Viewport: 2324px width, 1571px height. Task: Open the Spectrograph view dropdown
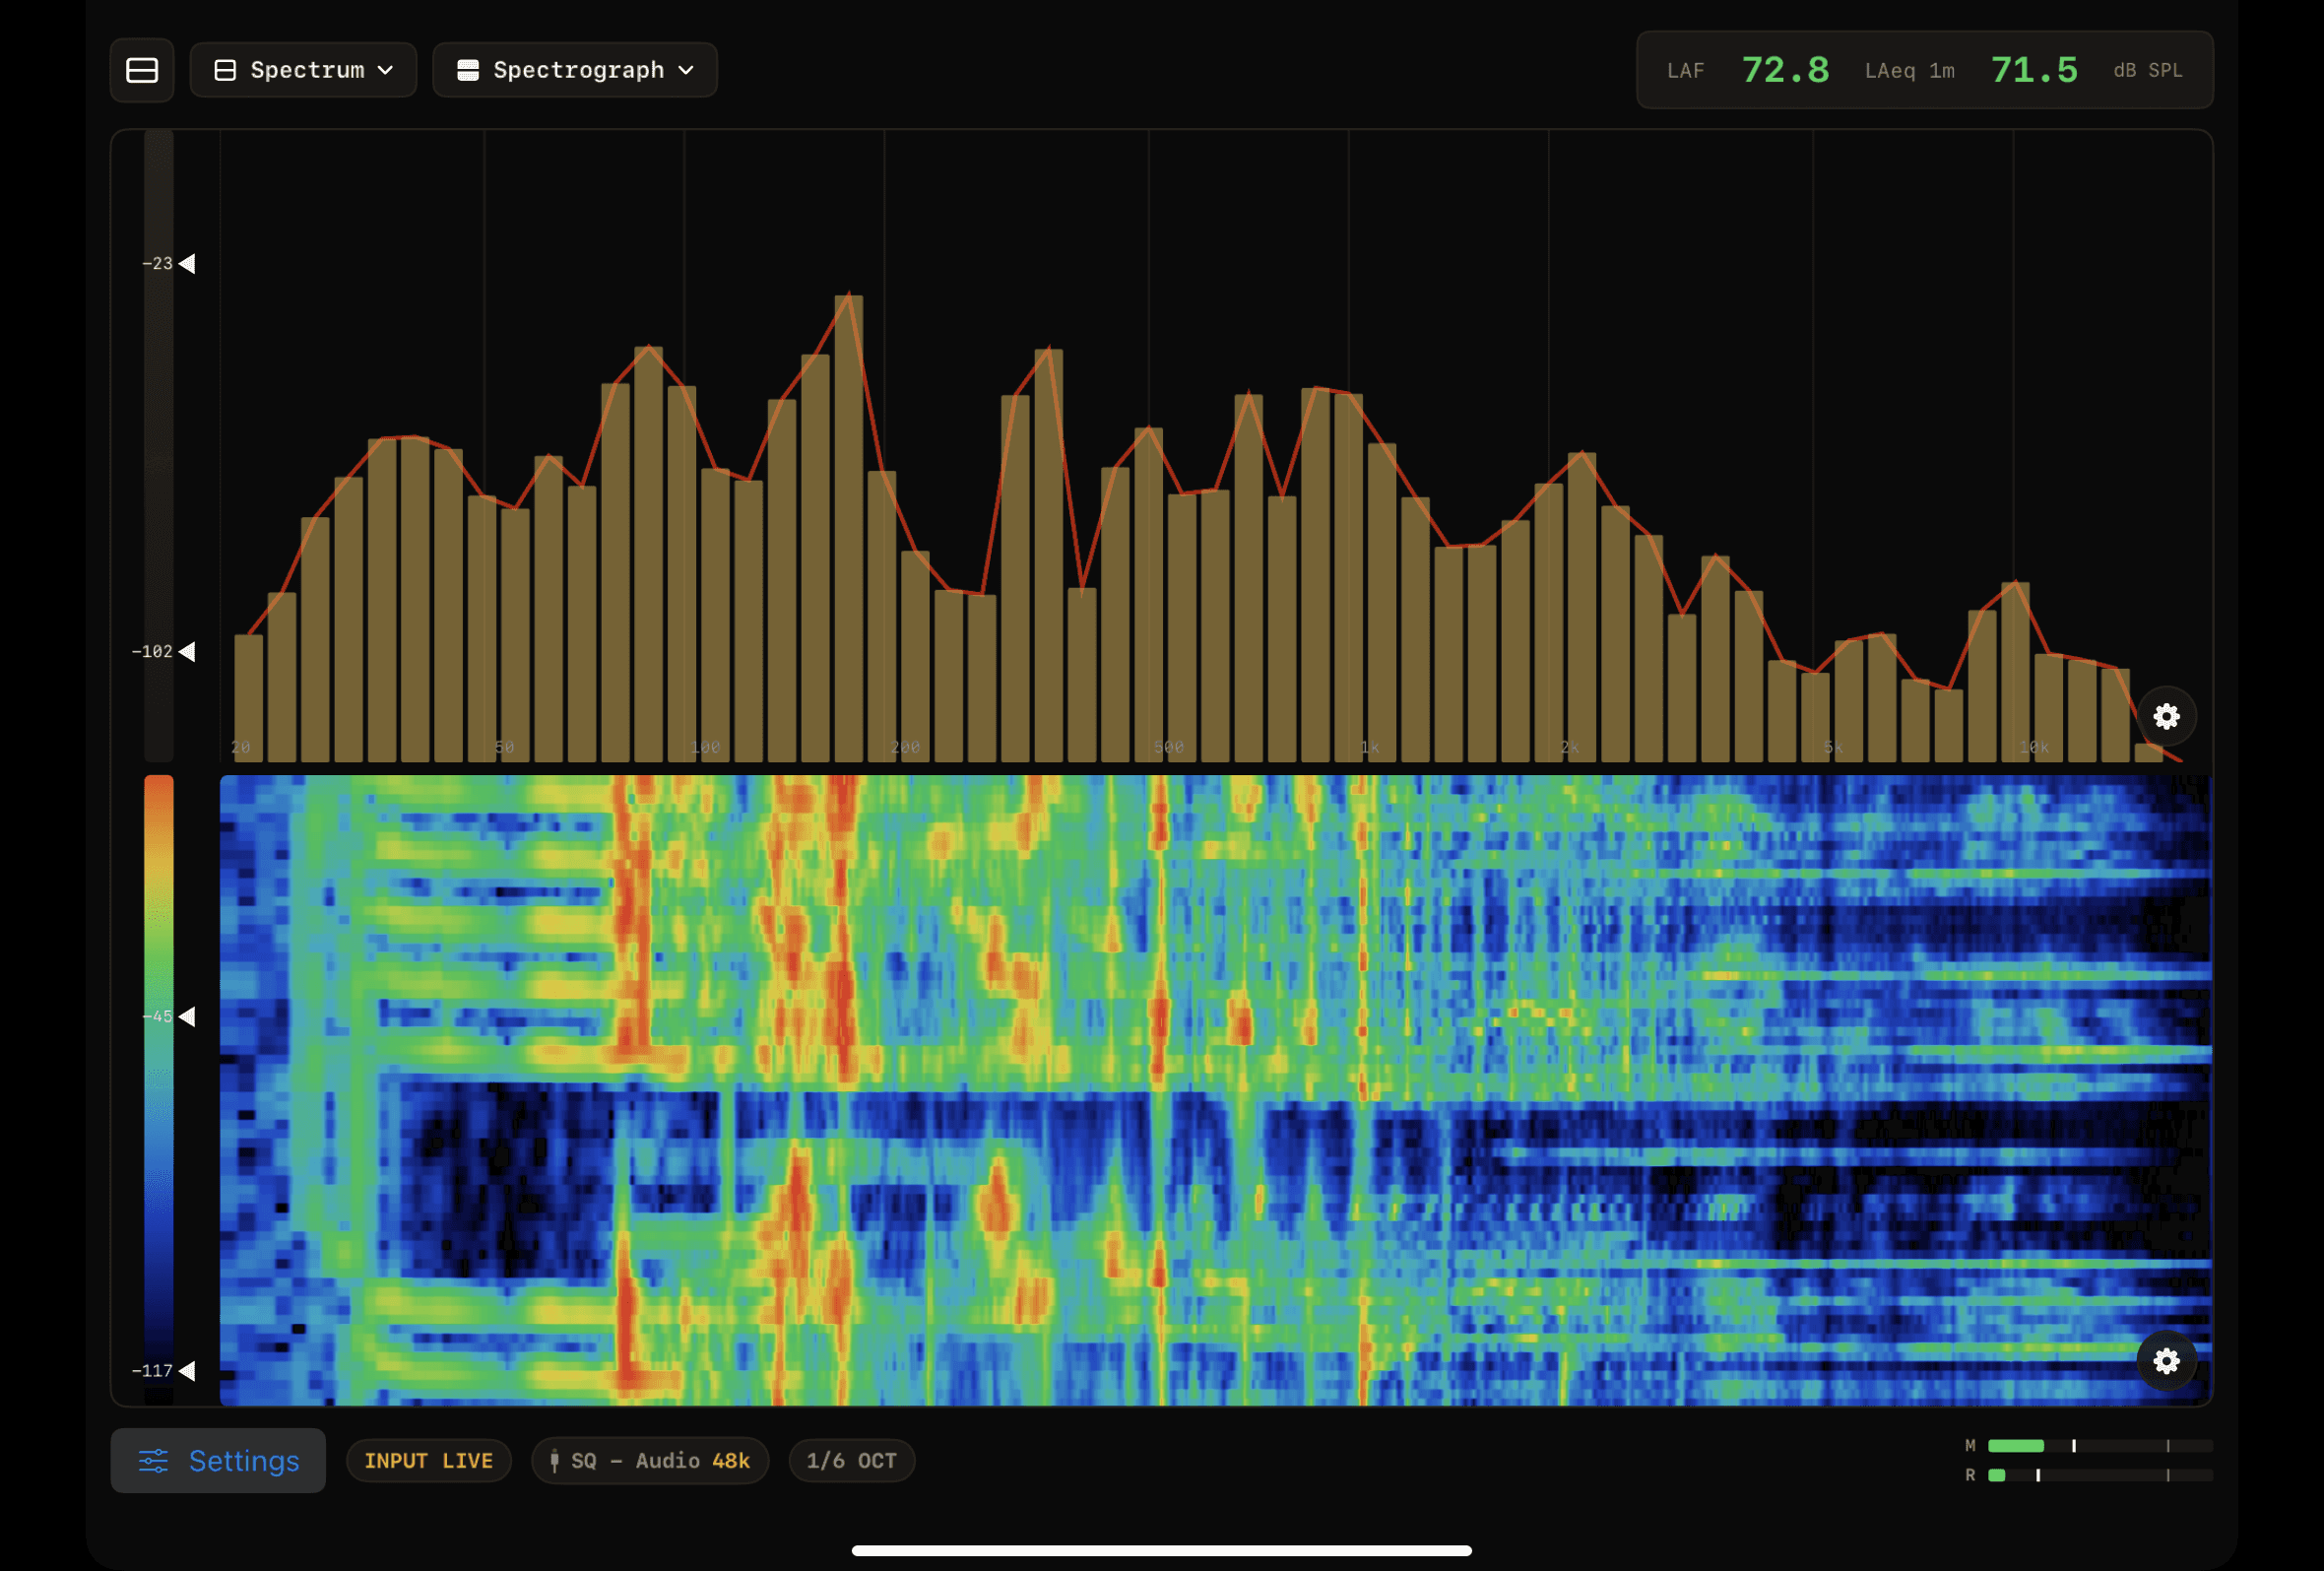pyautogui.click(x=575, y=70)
